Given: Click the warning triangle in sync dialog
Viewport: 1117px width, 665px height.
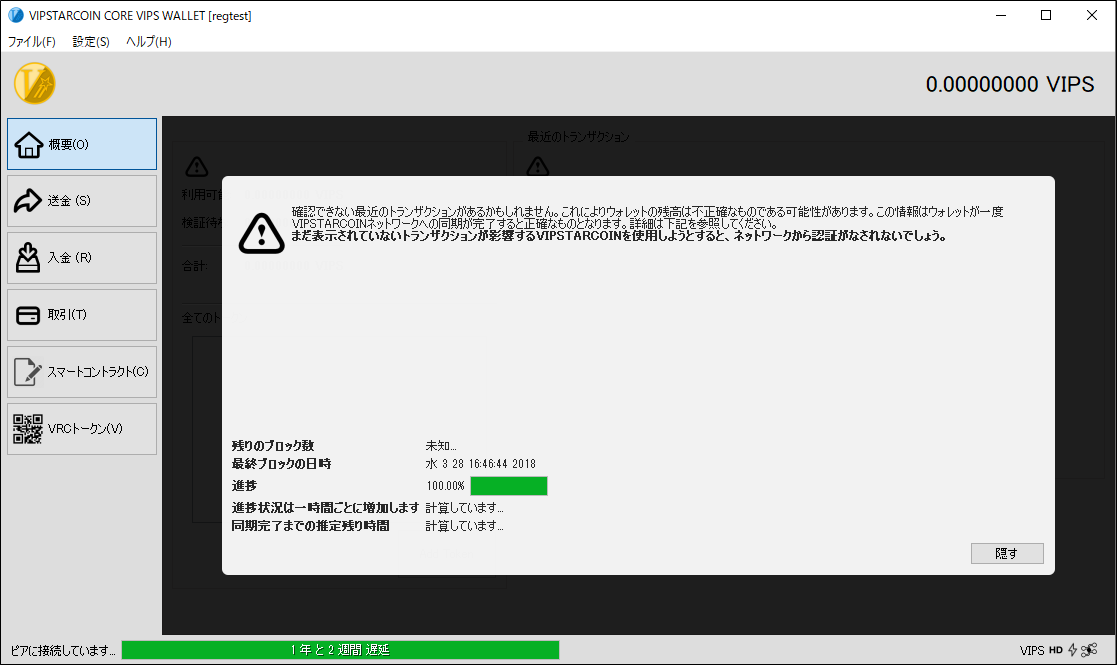Looking at the screenshot, I should (261, 233).
